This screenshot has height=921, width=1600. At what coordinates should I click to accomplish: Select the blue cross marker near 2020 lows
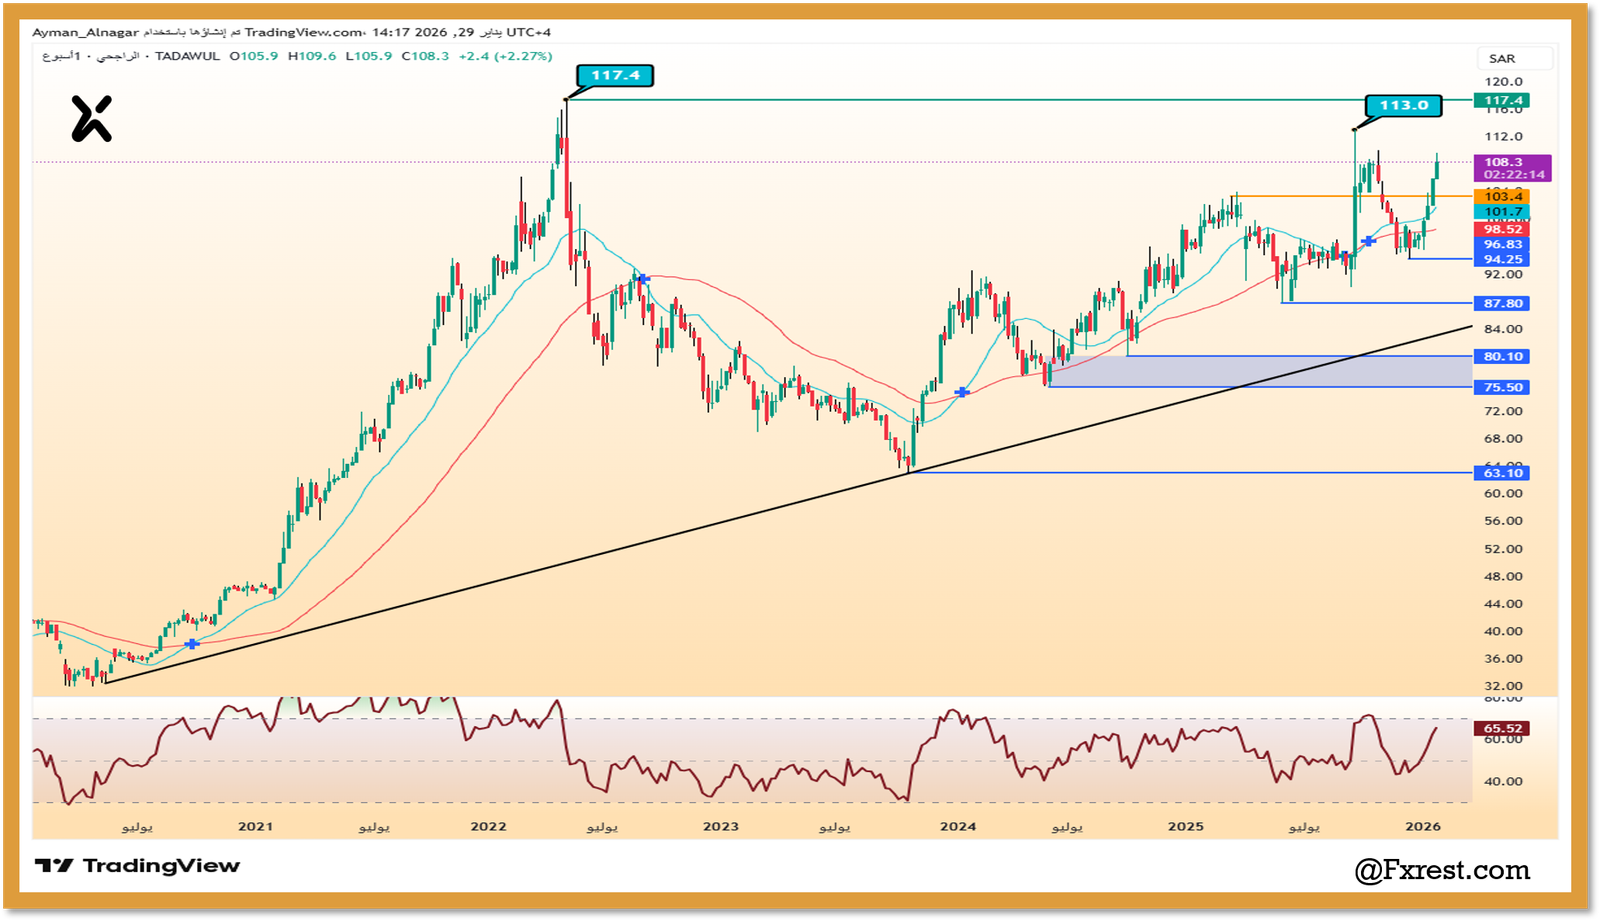(x=192, y=644)
